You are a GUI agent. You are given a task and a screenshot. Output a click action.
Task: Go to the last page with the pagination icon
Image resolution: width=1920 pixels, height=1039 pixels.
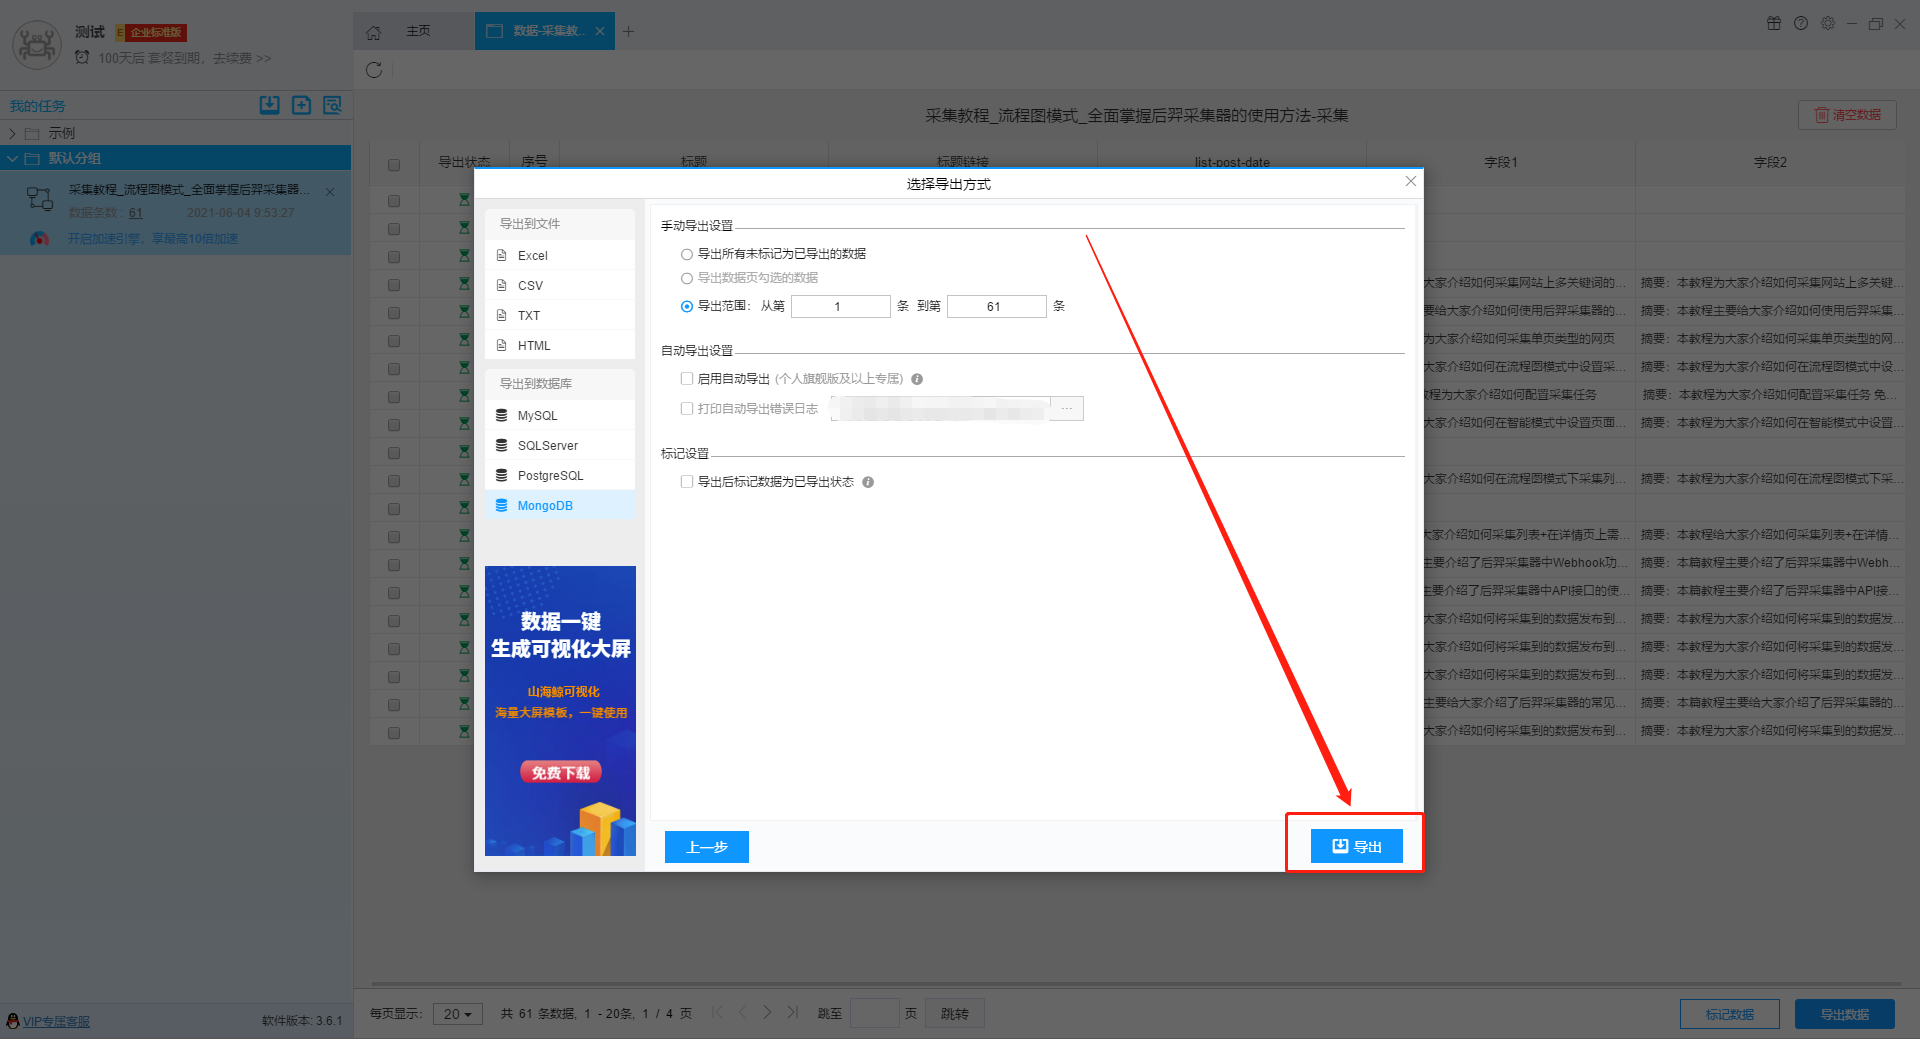tap(792, 1012)
